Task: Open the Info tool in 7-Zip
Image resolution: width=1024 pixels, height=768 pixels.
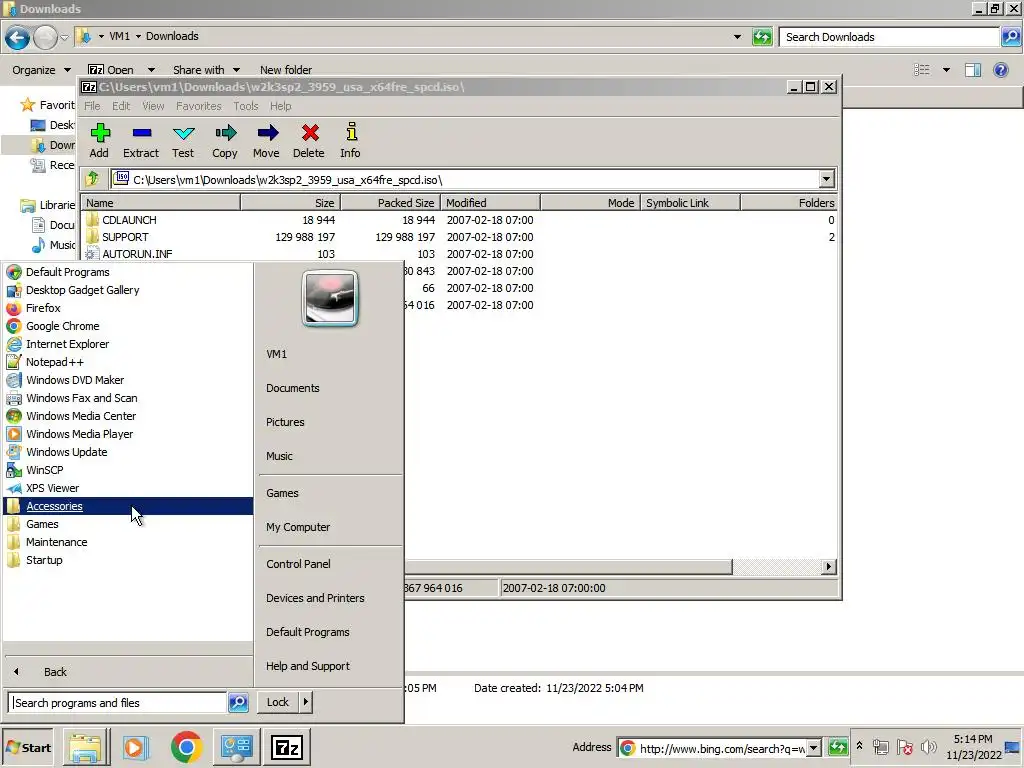Action: click(x=351, y=140)
